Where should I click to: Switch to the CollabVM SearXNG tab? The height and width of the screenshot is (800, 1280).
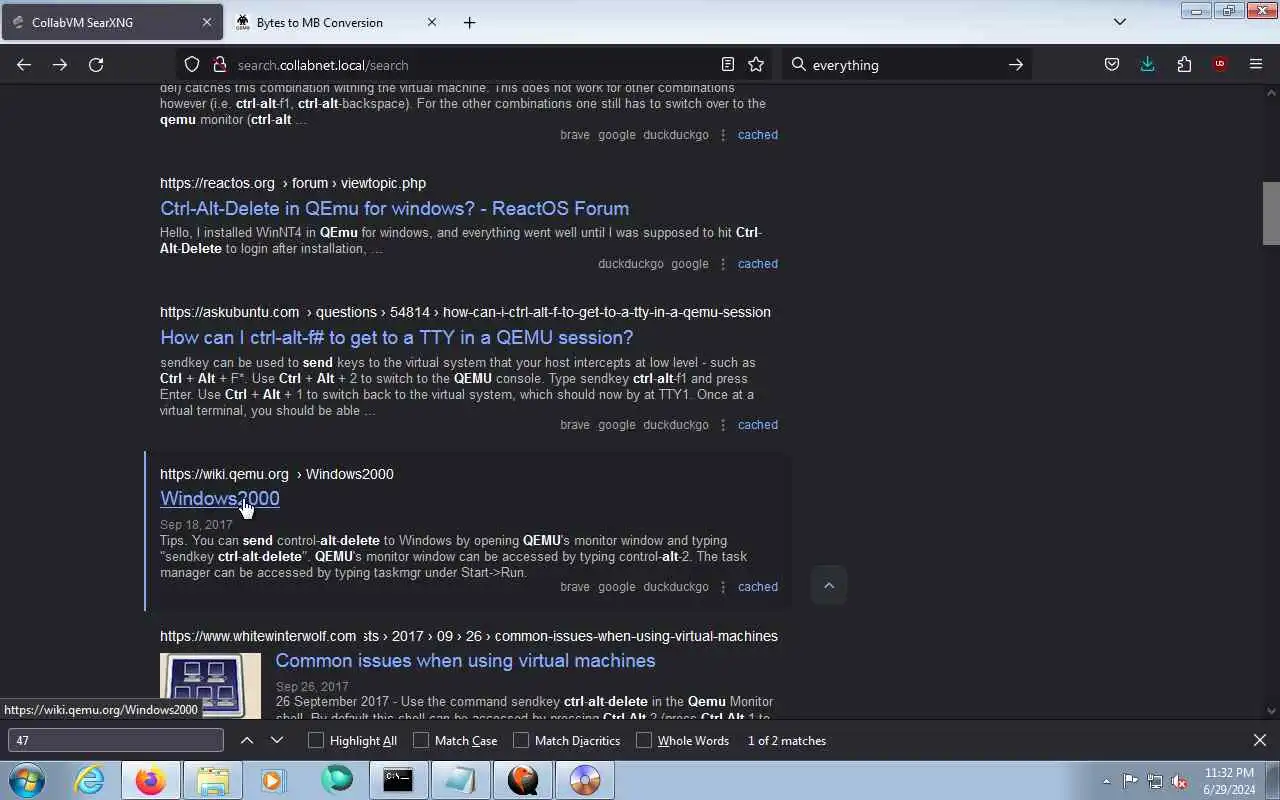[111, 22]
